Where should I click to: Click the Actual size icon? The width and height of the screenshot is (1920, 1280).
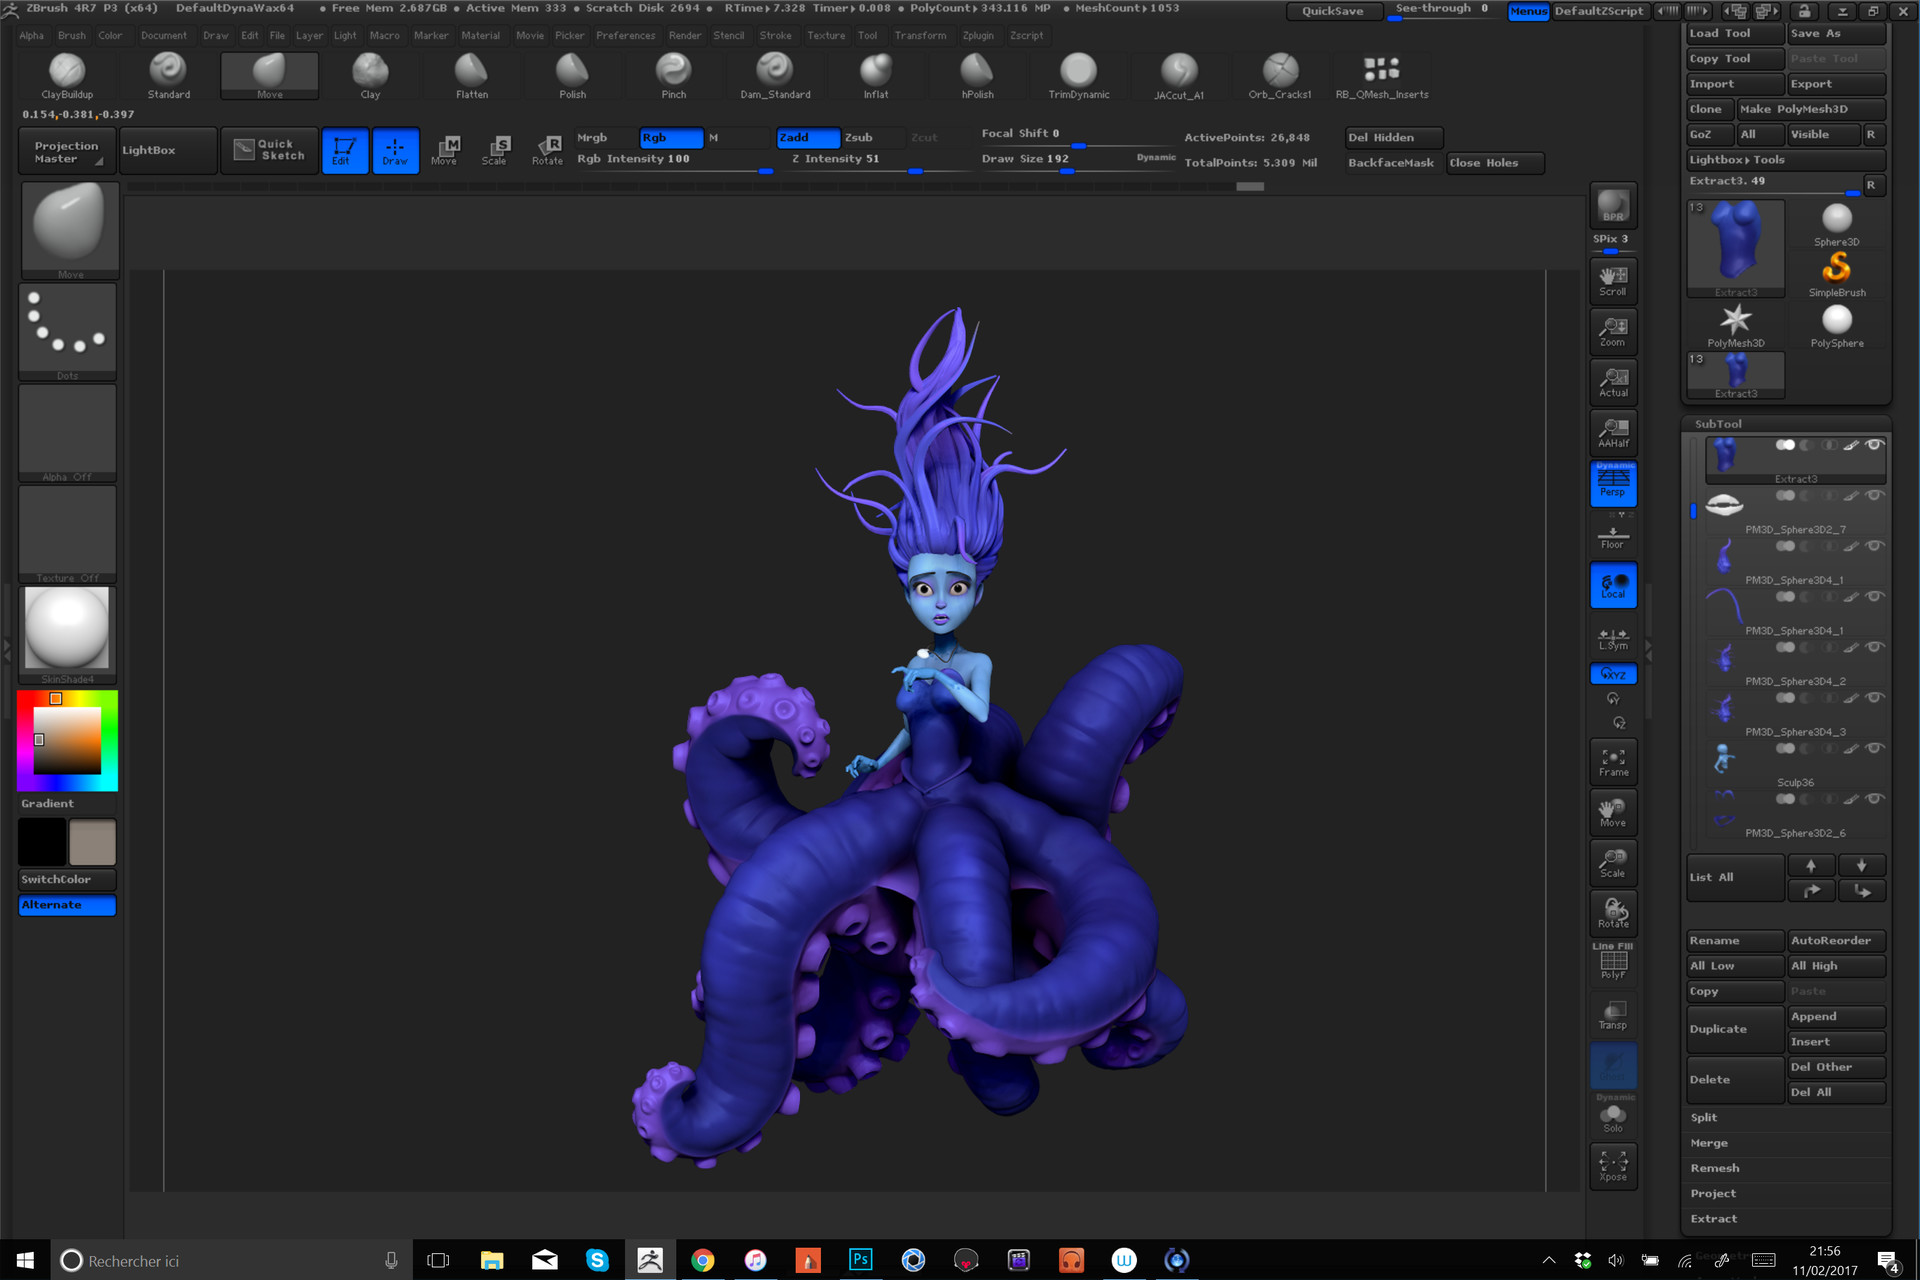tap(1613, 382)
